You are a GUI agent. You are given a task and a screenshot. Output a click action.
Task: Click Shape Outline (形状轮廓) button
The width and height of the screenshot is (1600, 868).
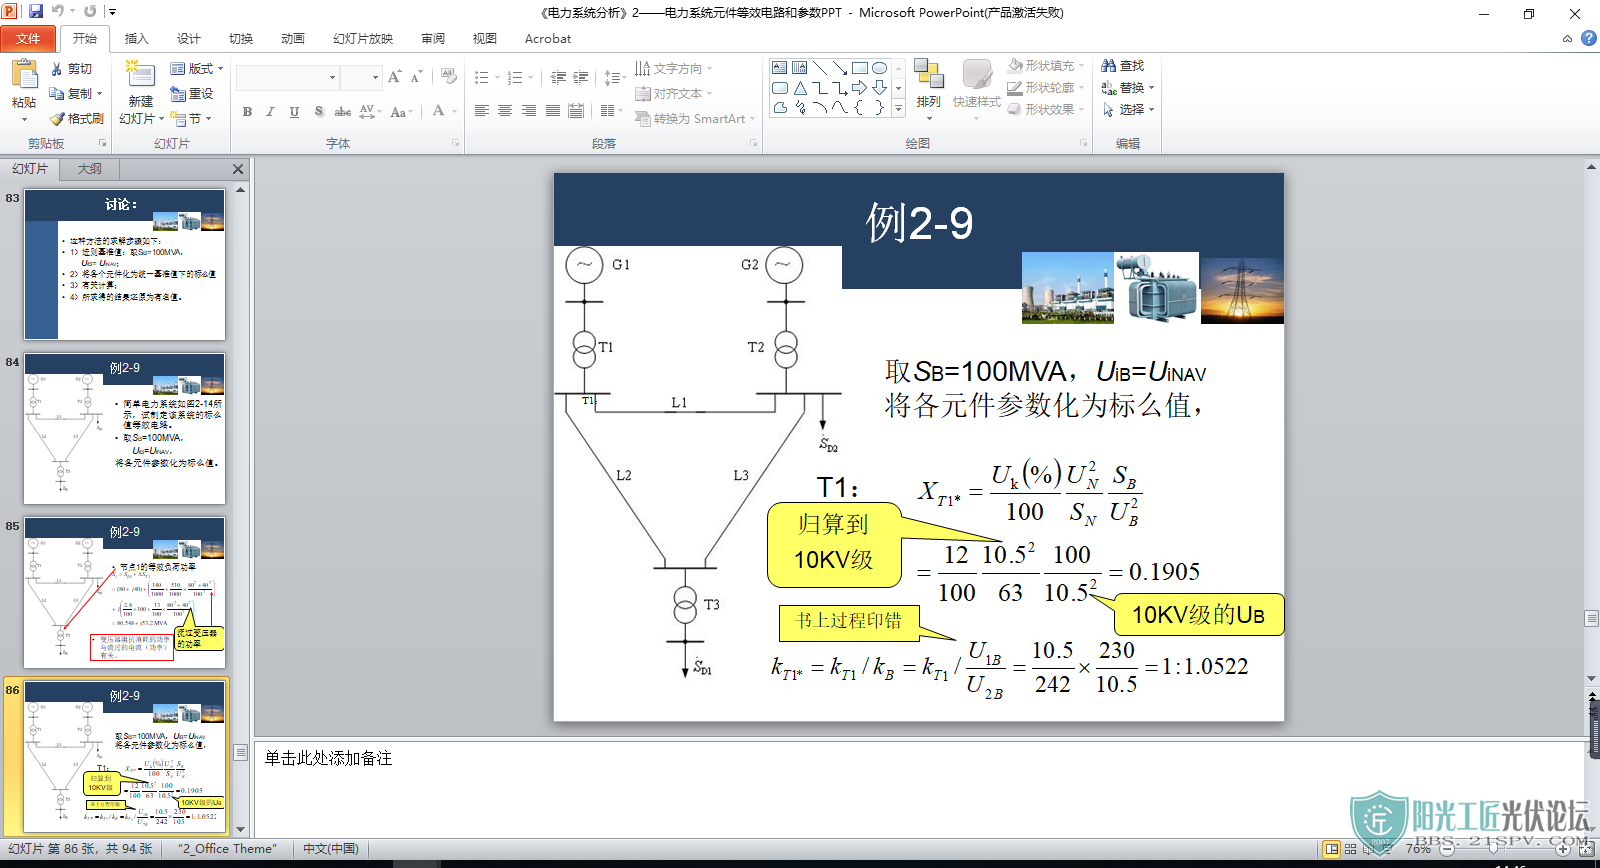(x=1046, y=87)
